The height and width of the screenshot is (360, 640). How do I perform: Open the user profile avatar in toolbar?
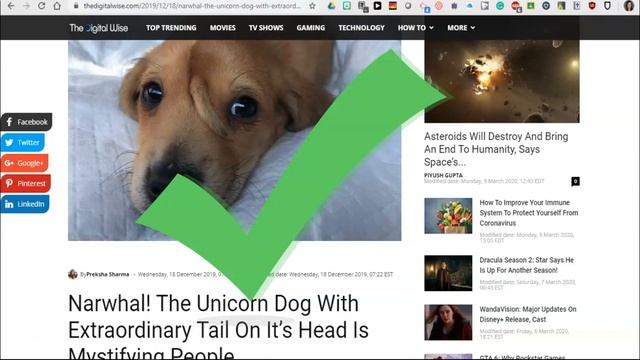pos(629,6)
